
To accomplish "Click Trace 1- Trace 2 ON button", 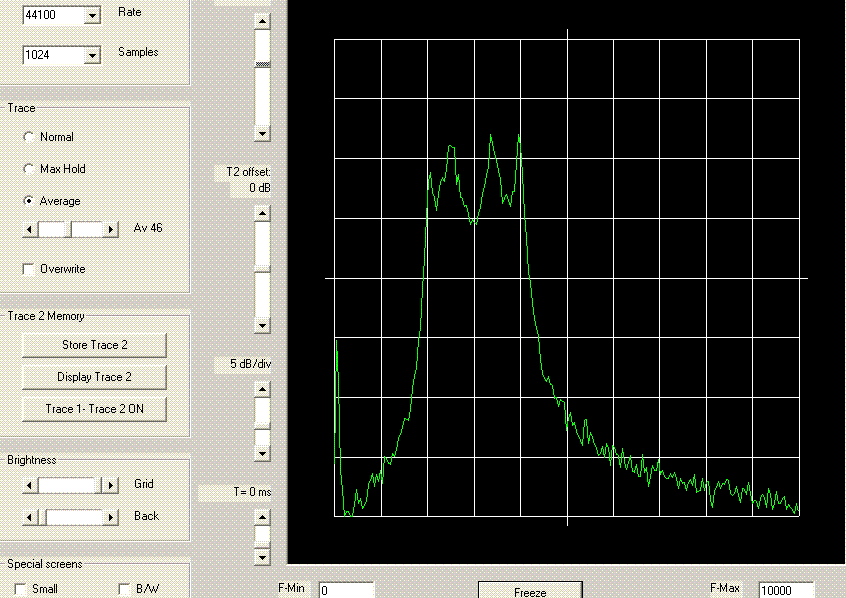I will tap(94, 409).
